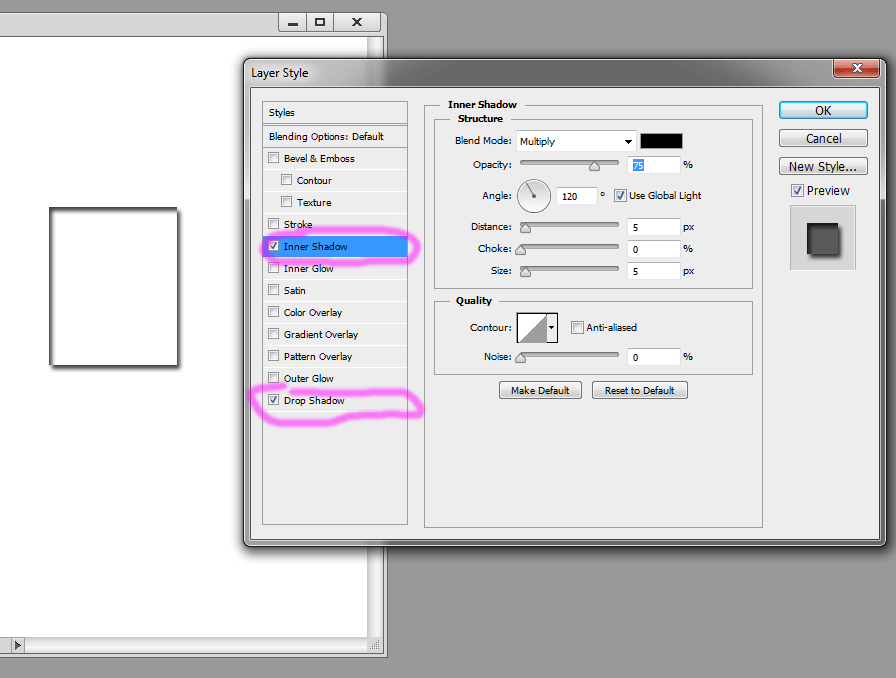
Task: Click the Size value field
Action: [654, 271]
